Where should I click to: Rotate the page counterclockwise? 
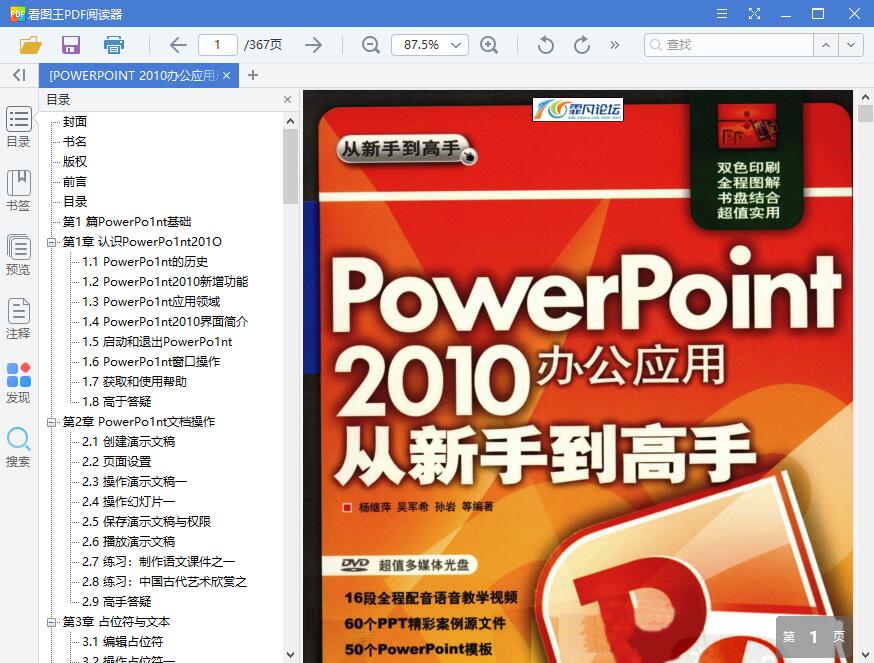[x=546, y=45]
